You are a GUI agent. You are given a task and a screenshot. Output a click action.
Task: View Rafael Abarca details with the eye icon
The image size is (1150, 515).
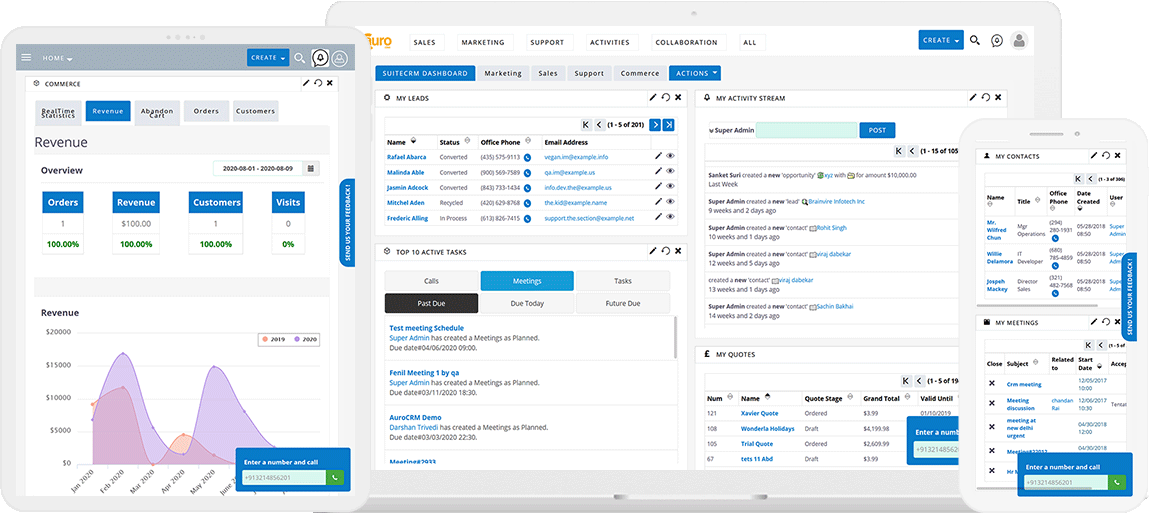671,157
